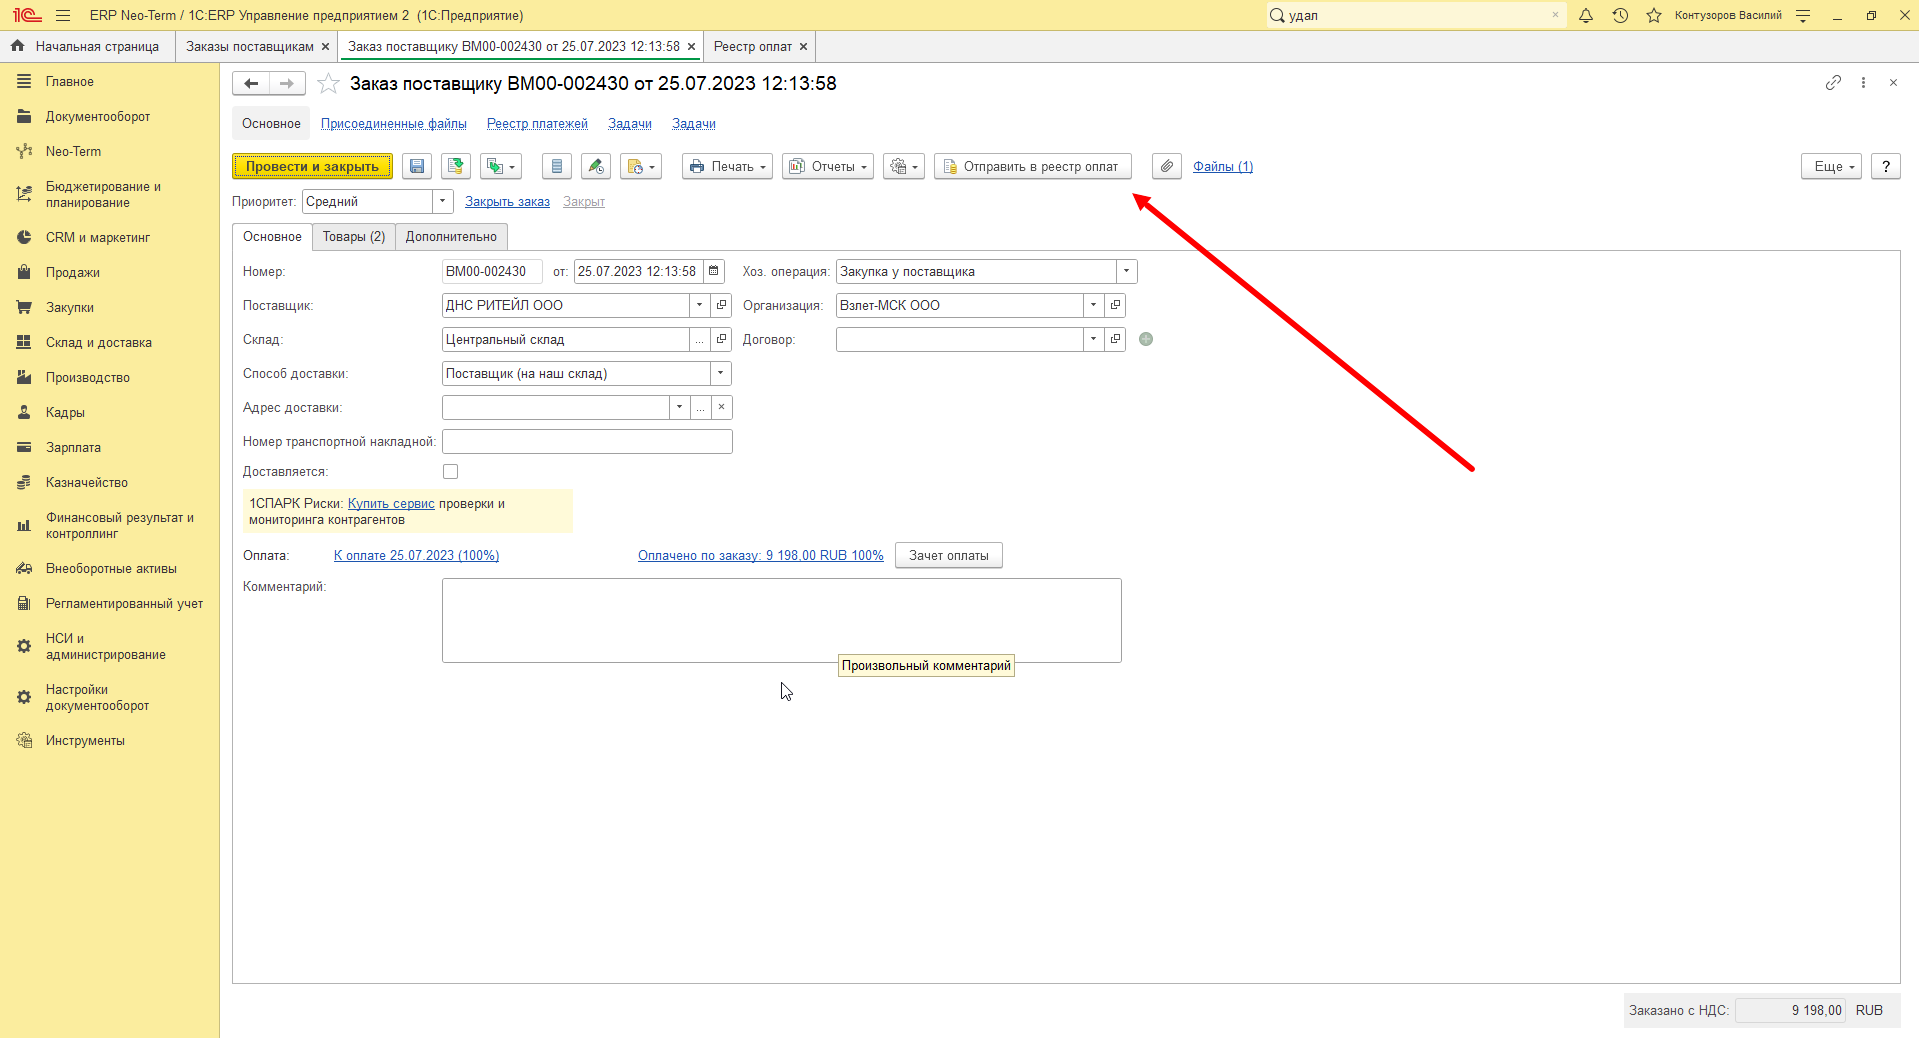Open the gear settings dropdown in toolbar
This screenshot has width=1919, height=1038.
tap(904, 167)
